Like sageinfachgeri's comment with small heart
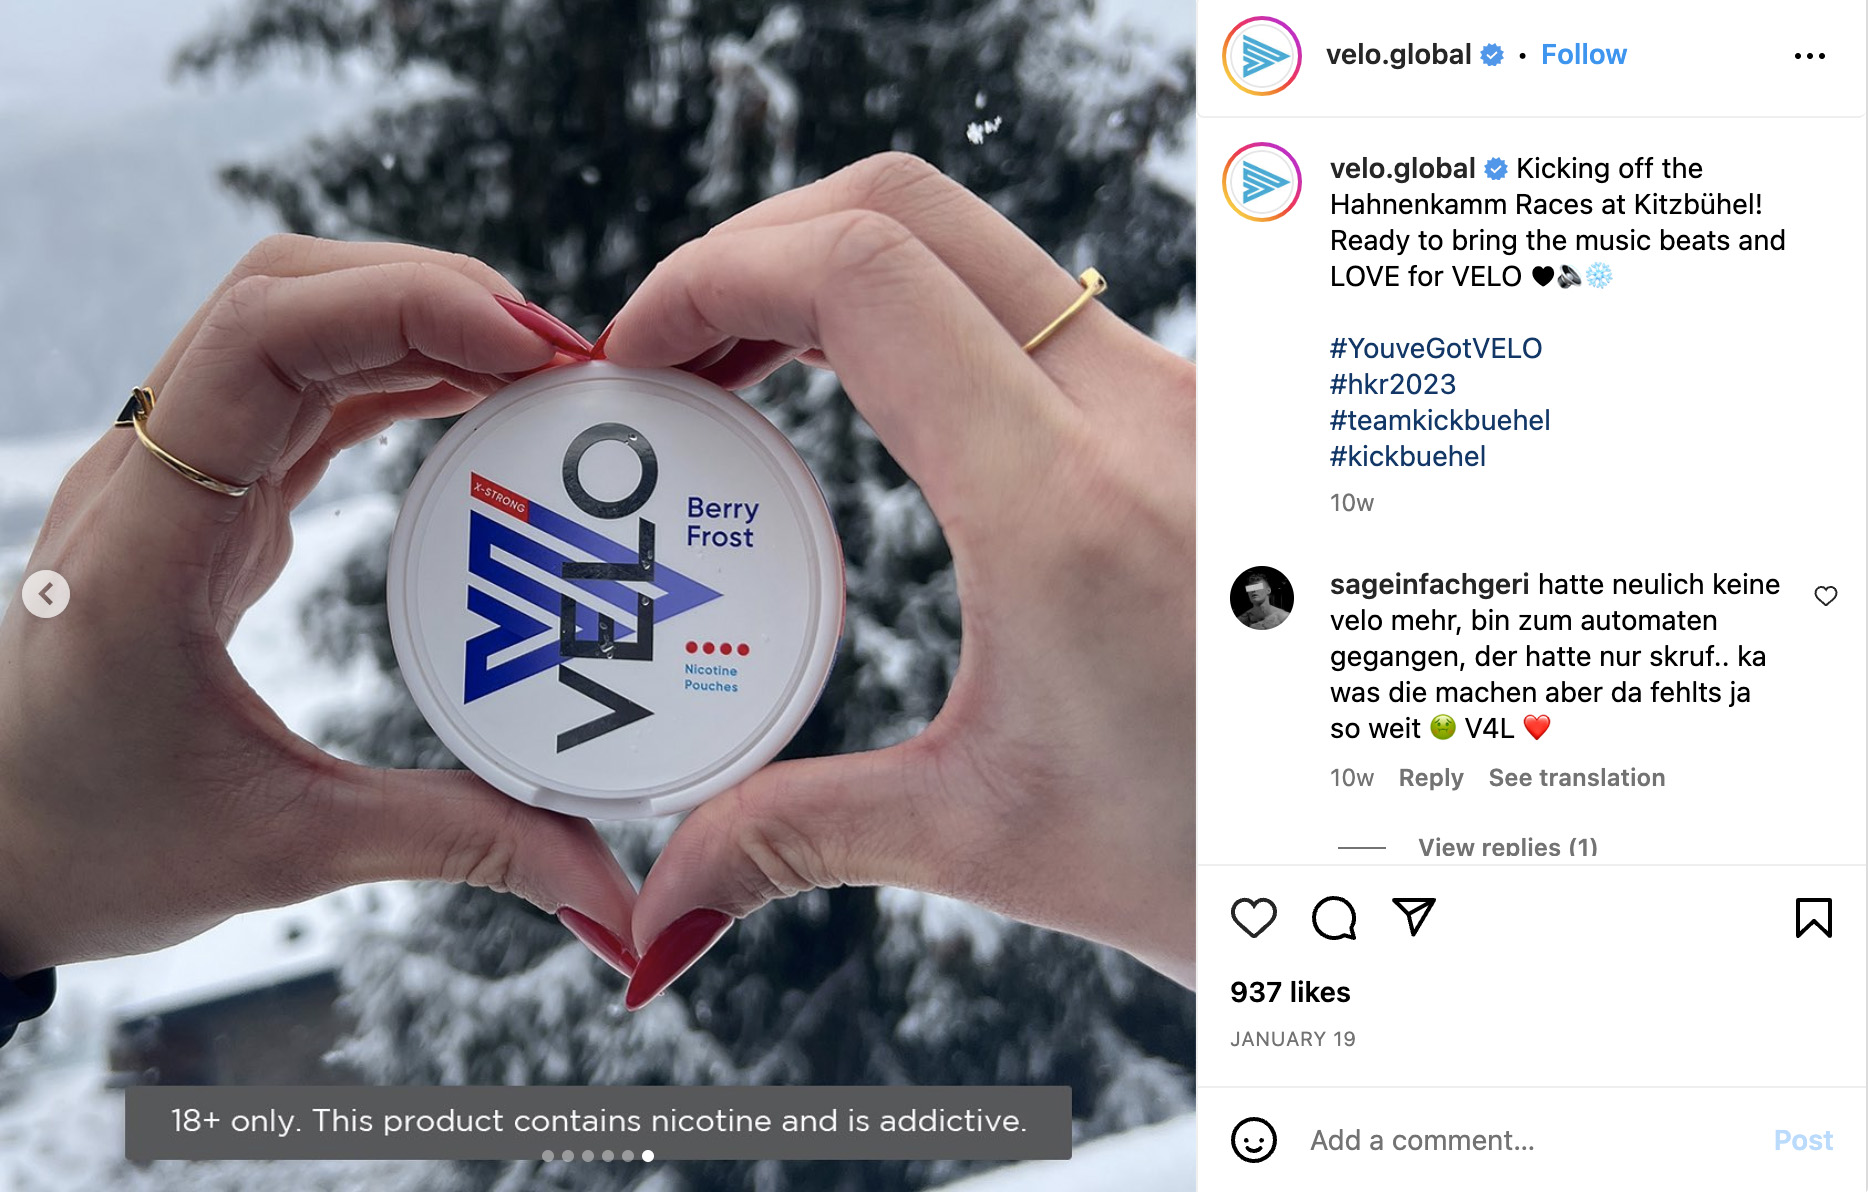Viewport: 1868px width, 1192px height. pyautogui.click(x=1825, y=596)
